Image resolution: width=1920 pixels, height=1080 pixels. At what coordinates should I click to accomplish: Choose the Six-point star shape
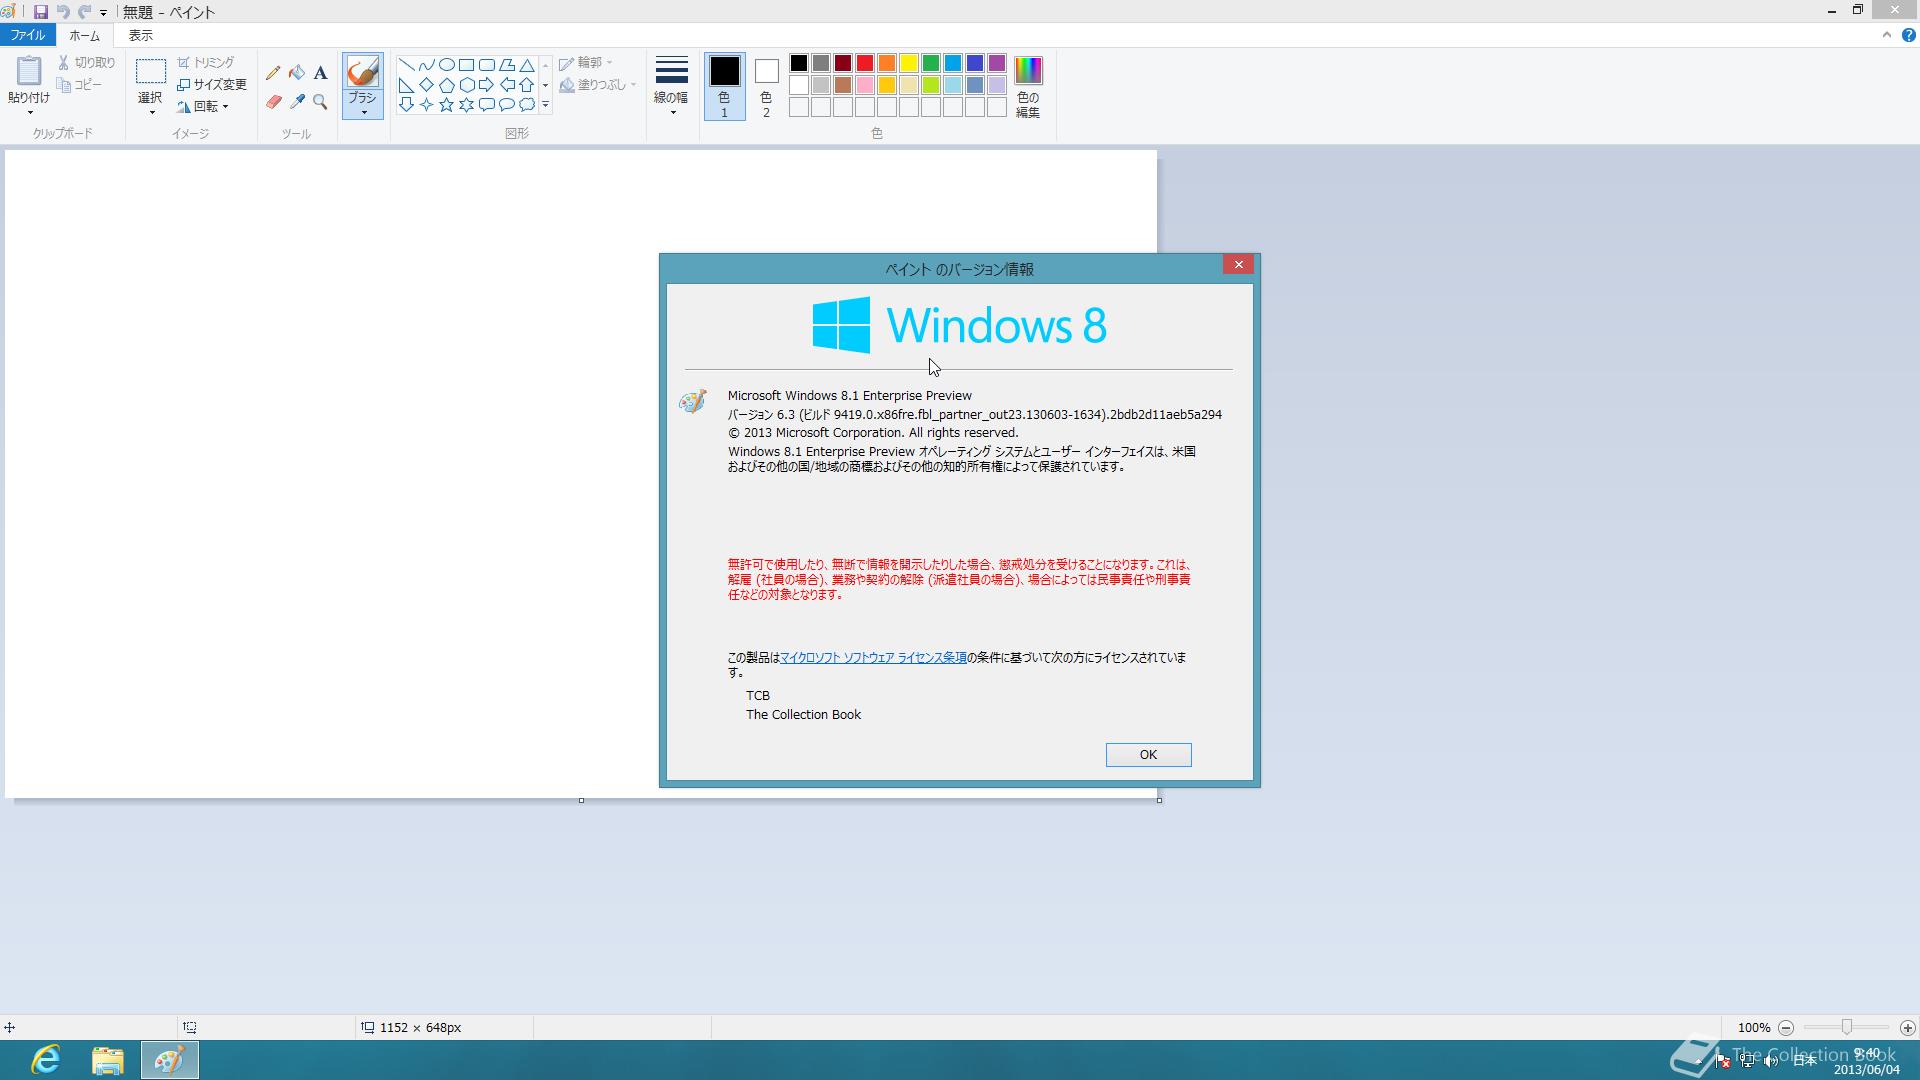pos(467,104)
